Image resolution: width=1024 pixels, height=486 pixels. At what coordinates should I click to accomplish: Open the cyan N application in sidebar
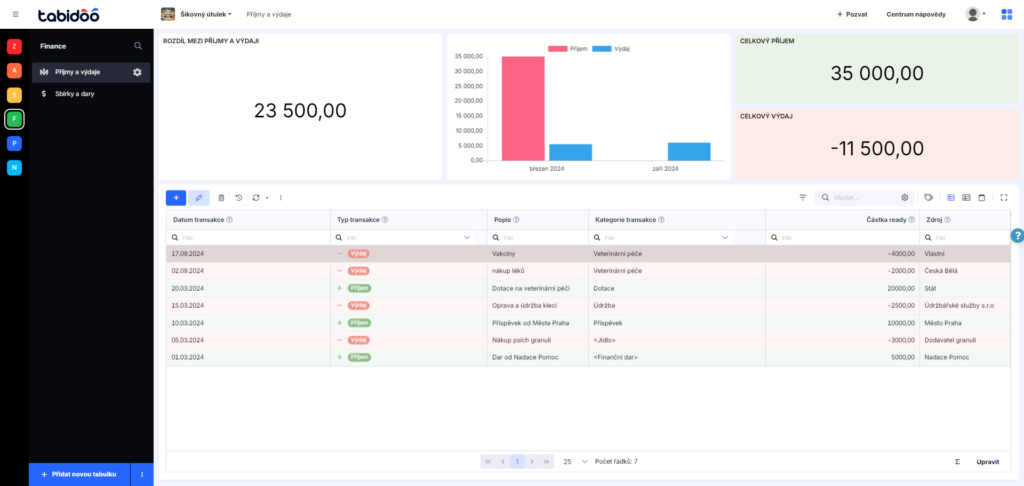point(14,168)
